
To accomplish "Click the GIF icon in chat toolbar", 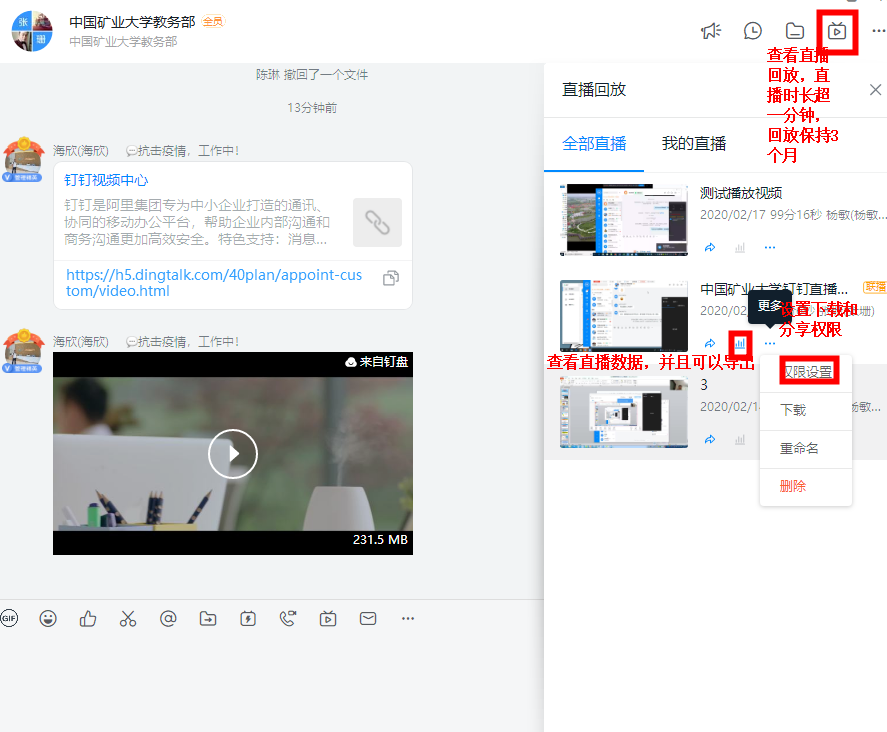I will coord(8,618).
